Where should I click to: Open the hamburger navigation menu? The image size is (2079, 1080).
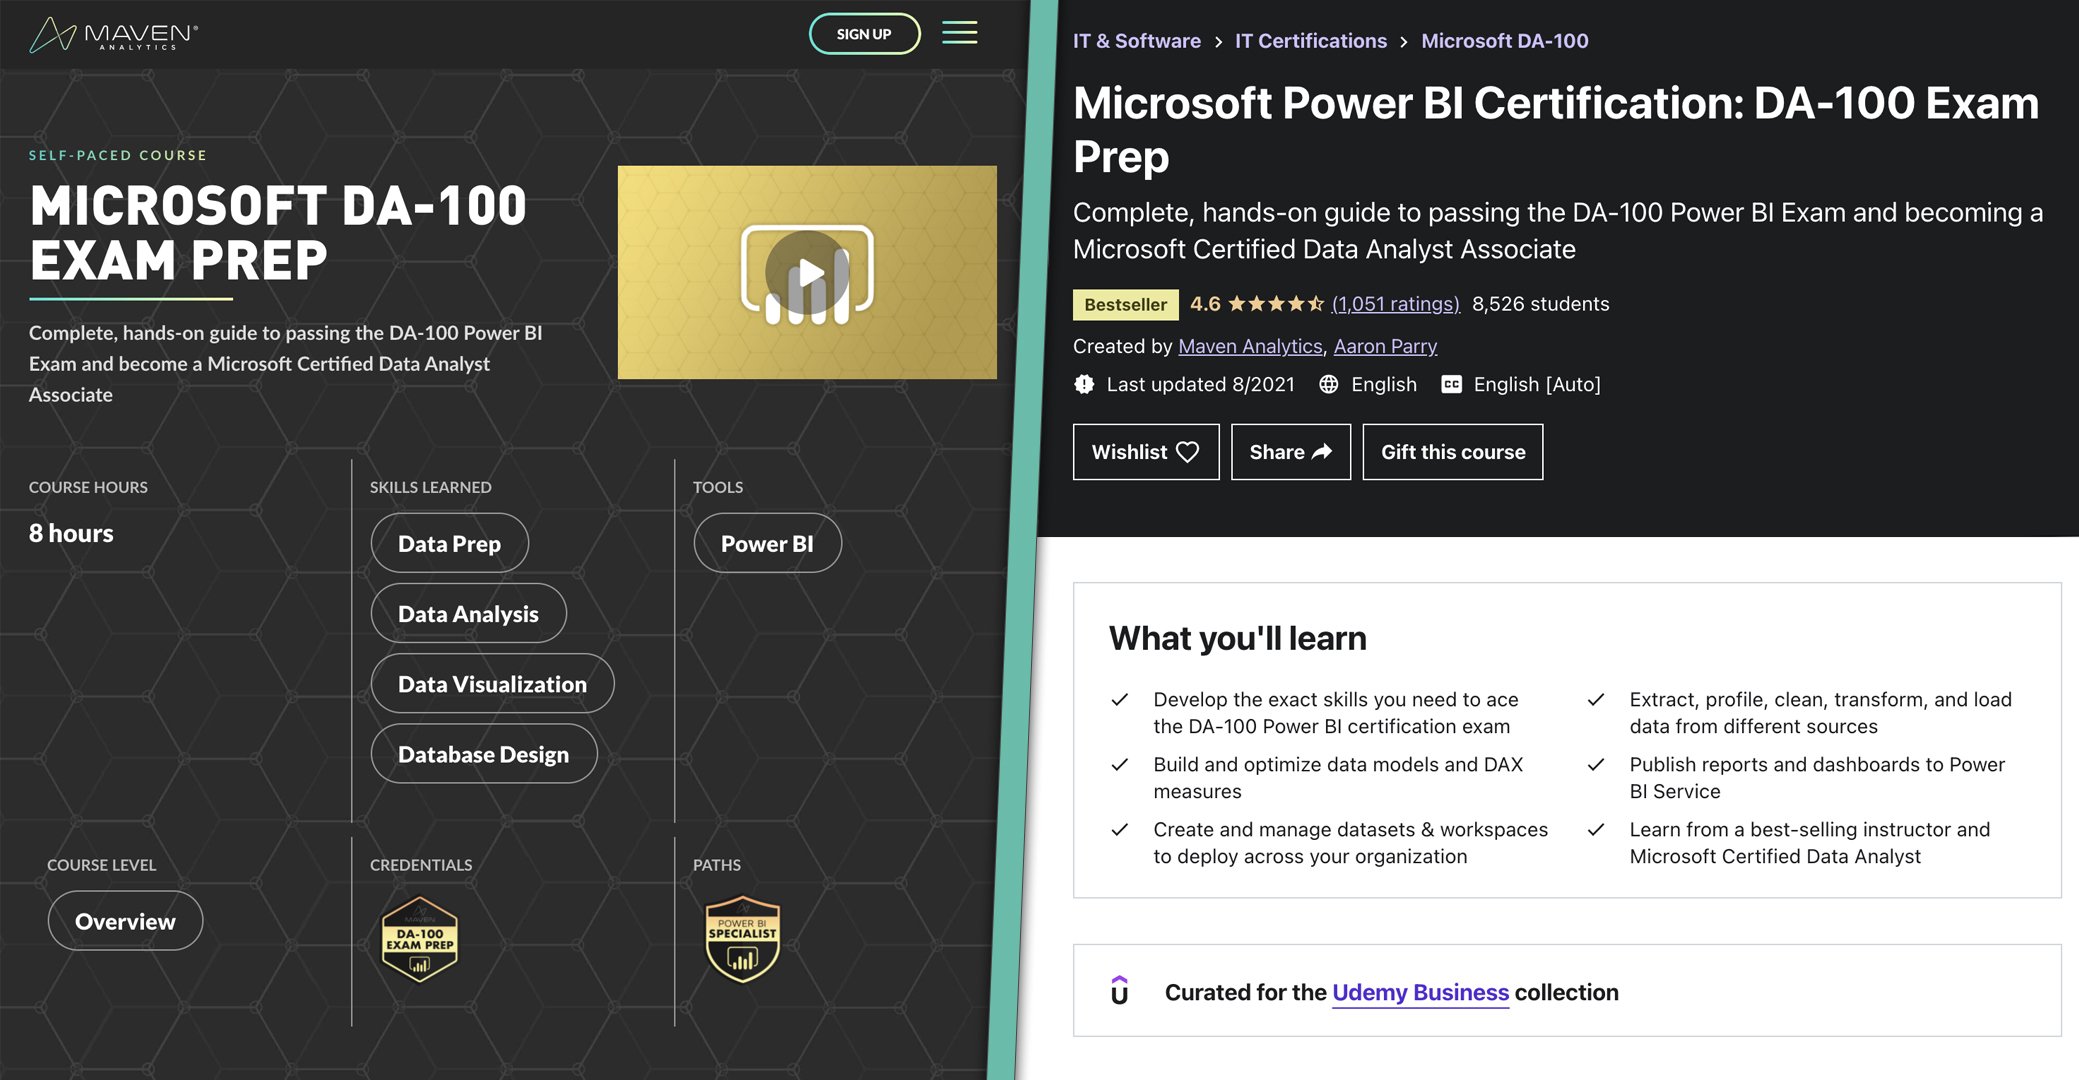pyautogui.click(x=959, y=32)
